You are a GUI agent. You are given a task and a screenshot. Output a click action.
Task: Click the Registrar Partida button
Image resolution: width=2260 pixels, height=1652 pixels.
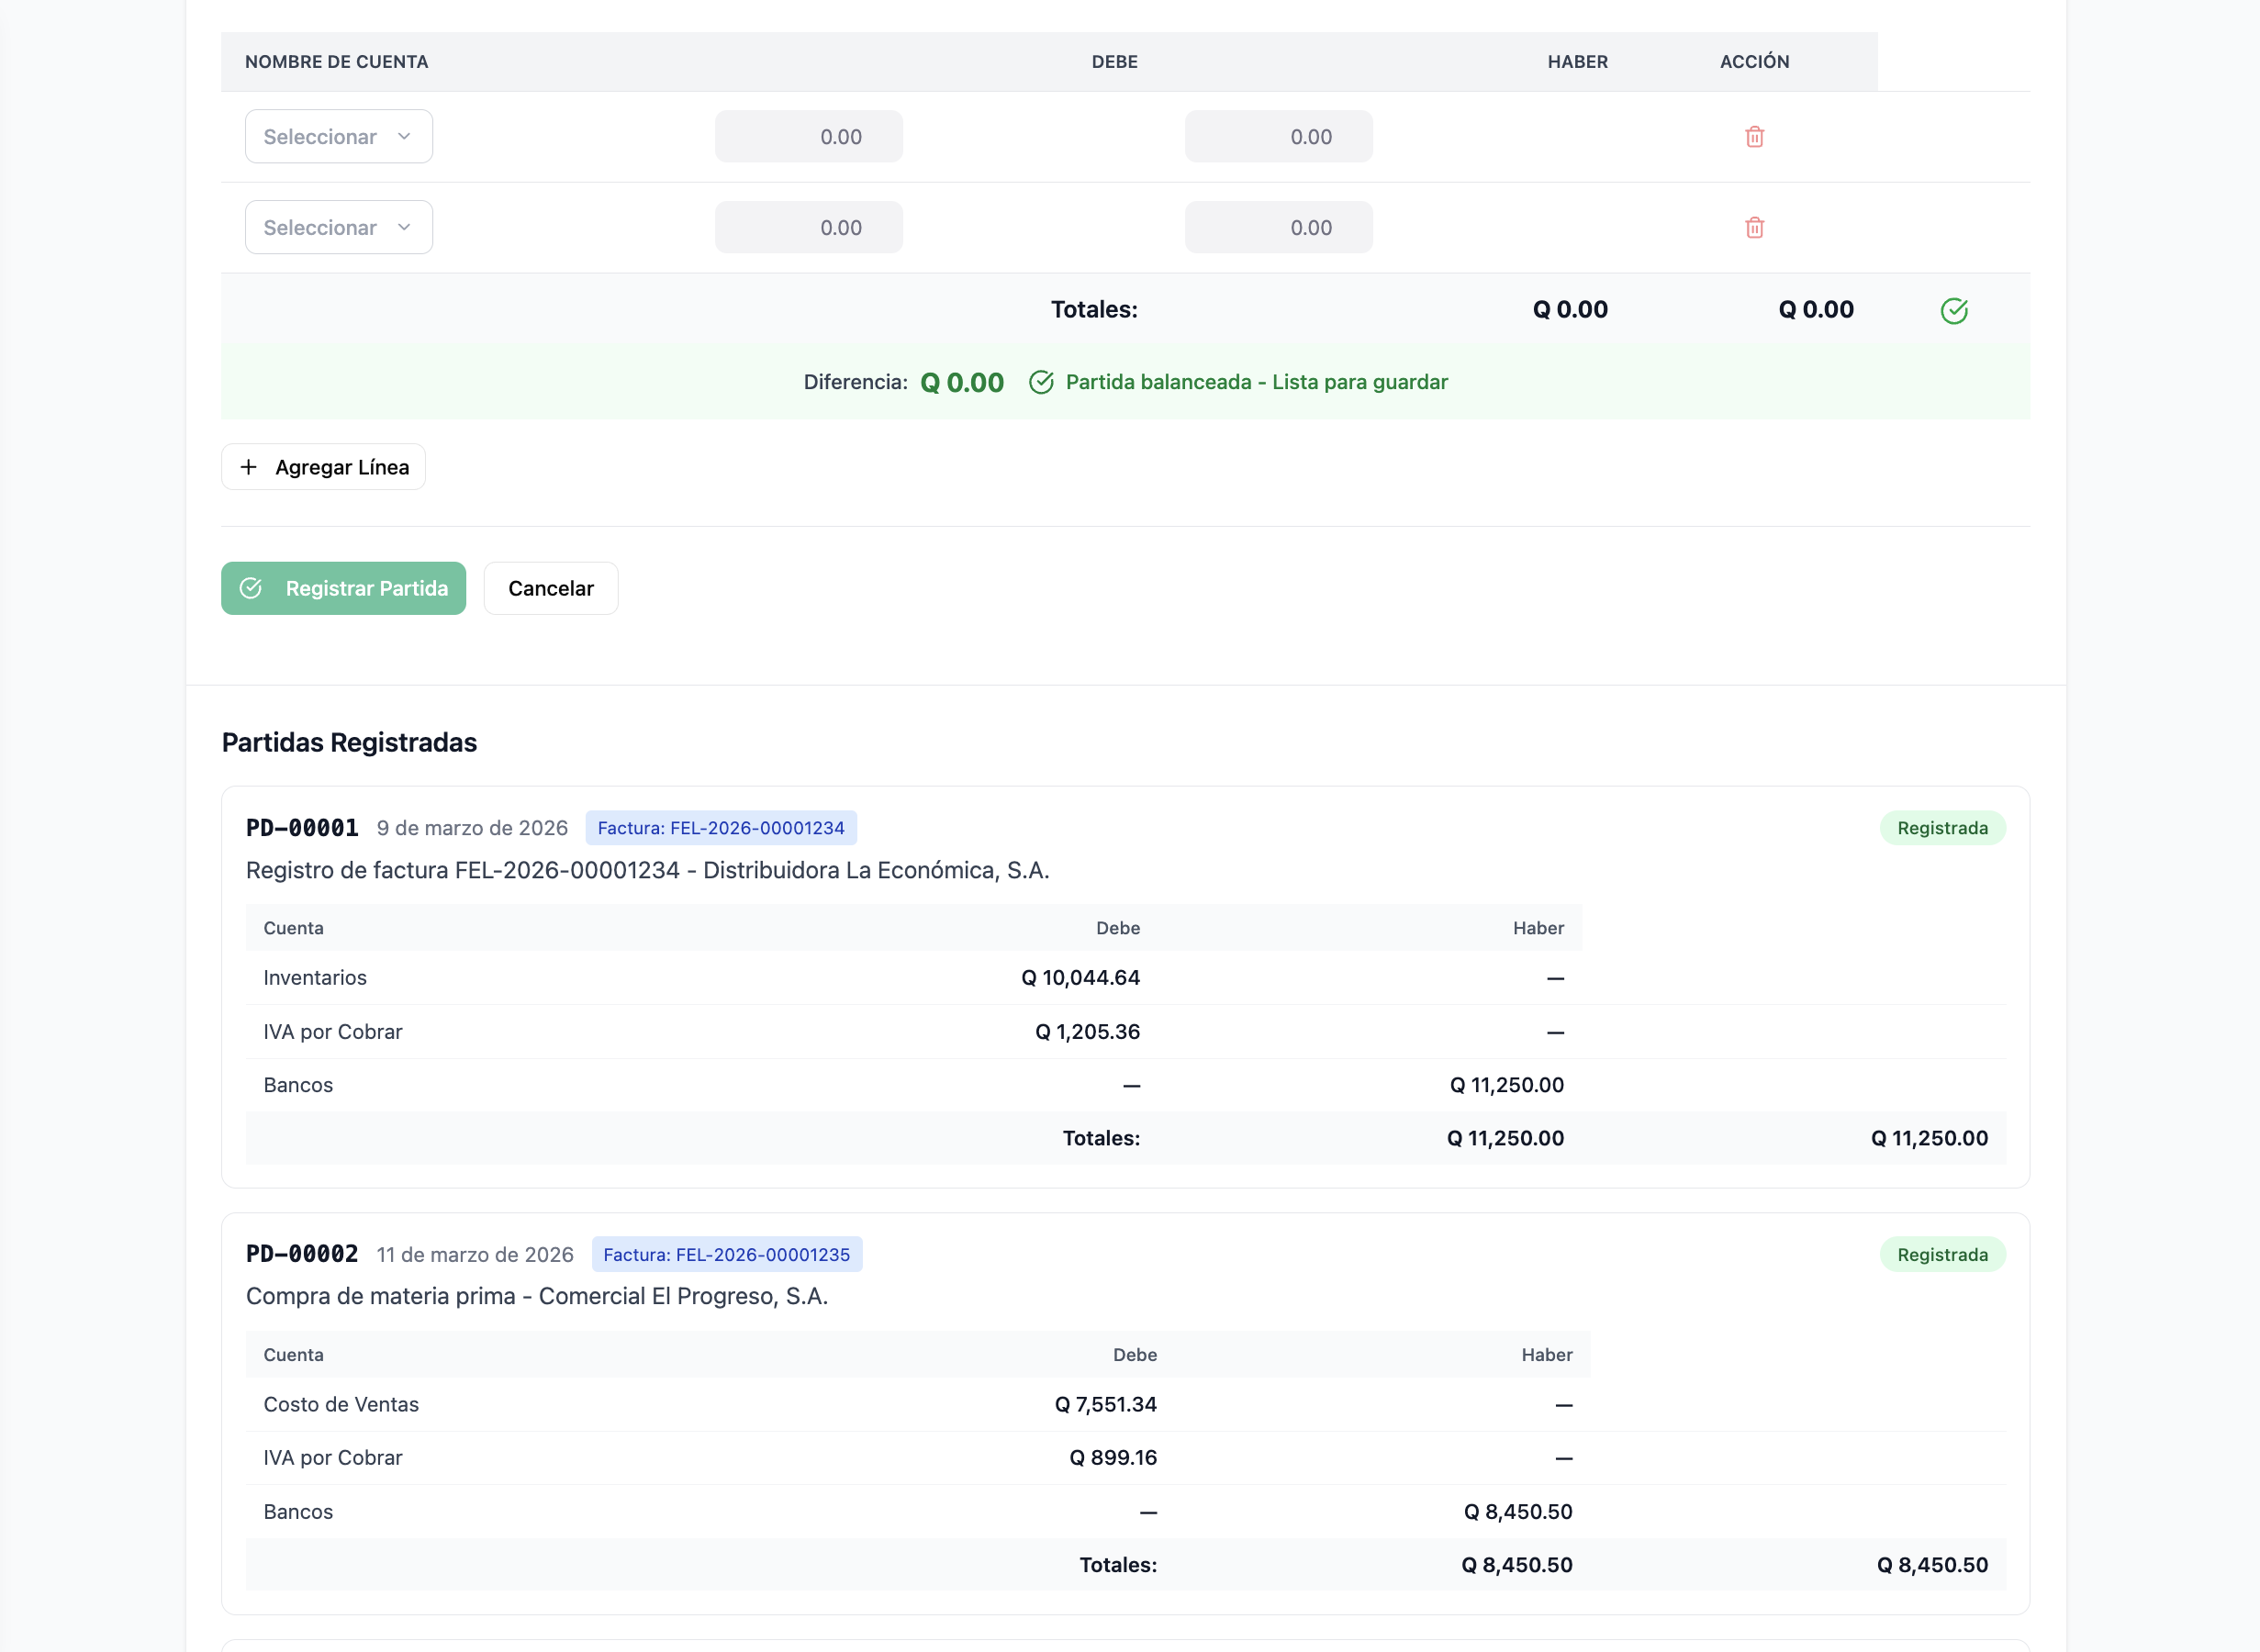point(344,588)
